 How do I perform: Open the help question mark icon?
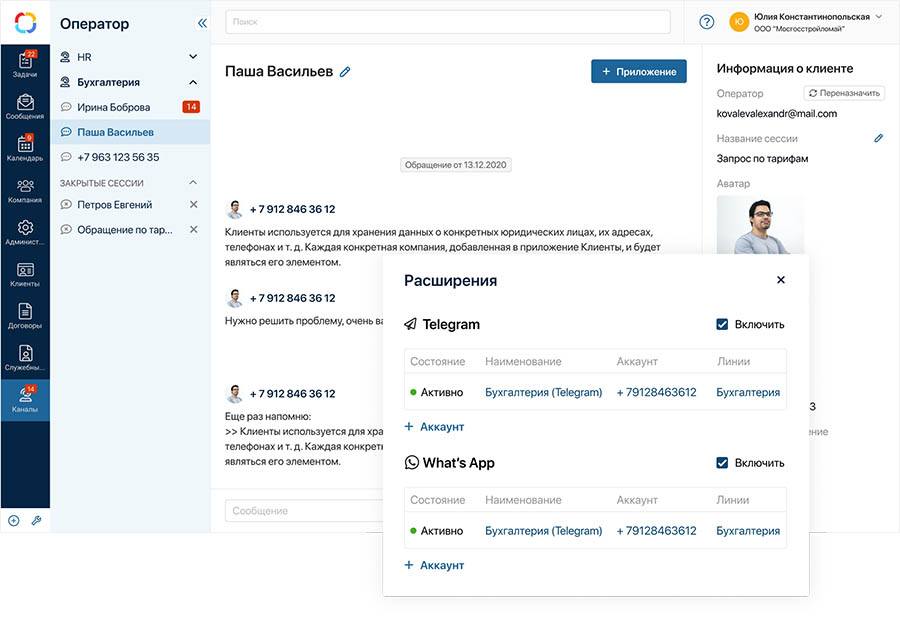707,22
